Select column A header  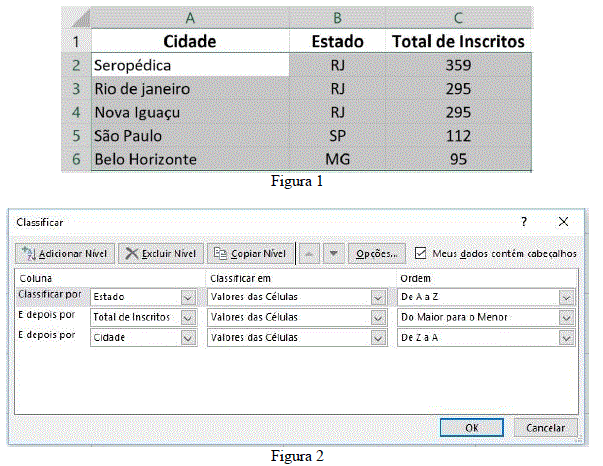click(190, 18)
